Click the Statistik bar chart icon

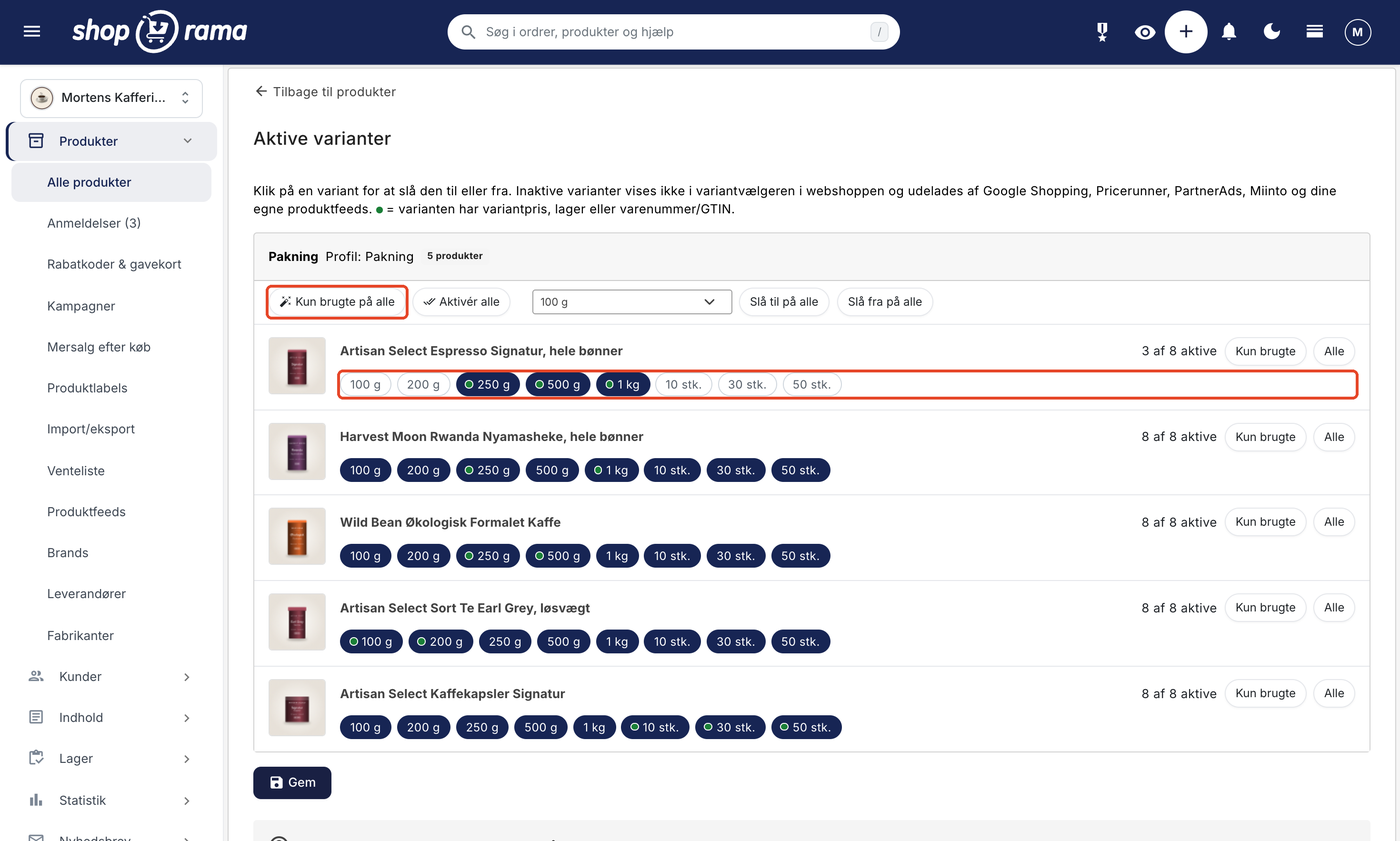tap(36, 800)
